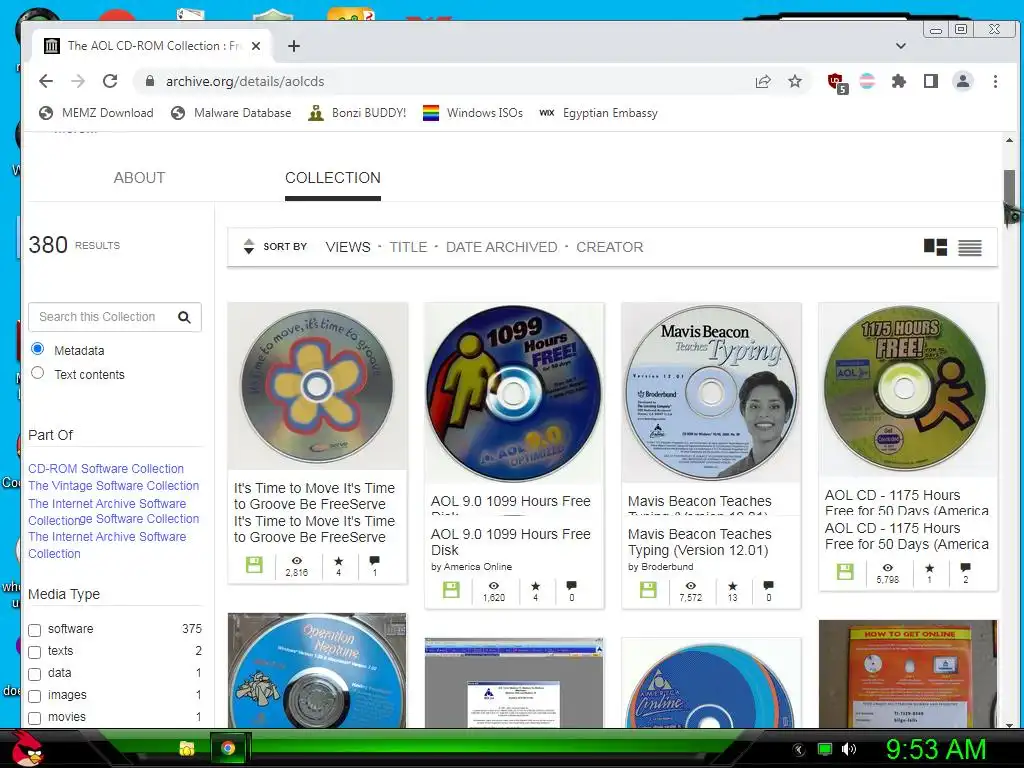The width and height of the screenshot is (1024, 768).
Task: Sort results by TITLE
Action: click(x=408, y=247)
